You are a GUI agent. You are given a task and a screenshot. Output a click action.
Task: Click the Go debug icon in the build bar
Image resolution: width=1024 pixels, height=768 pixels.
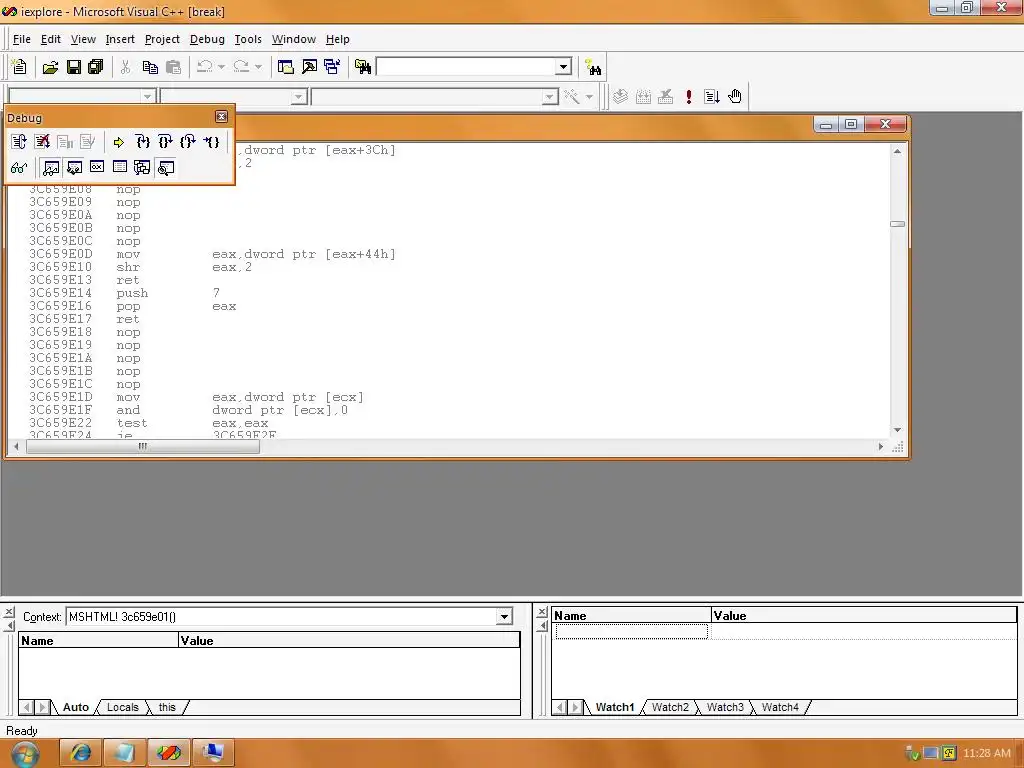coord(711,97)
